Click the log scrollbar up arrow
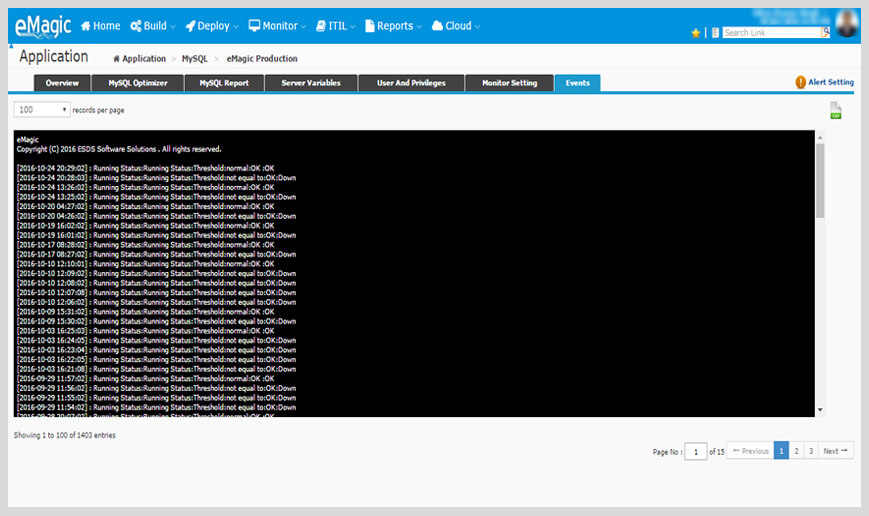Viewport: 869px width, 516px height. (820, 137)
